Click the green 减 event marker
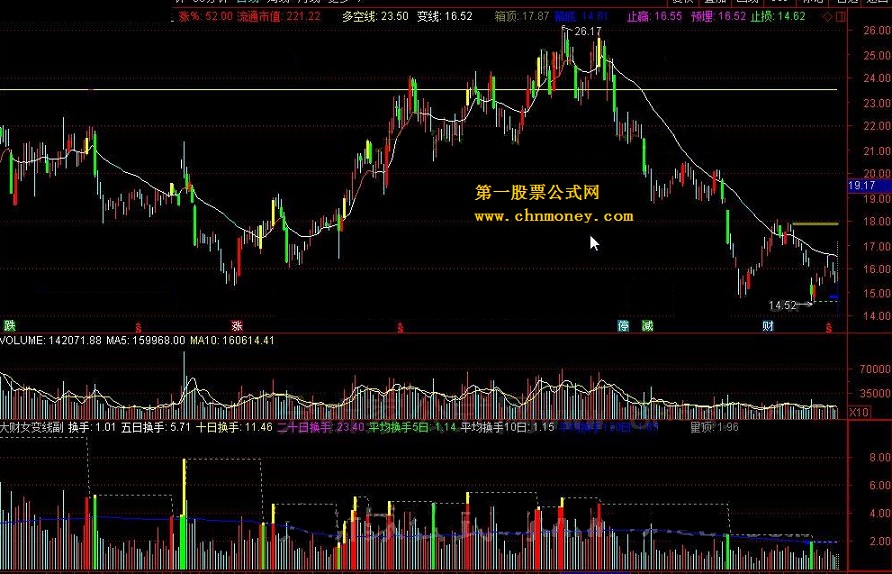892x574 pixels. pyautogui.click(x=647, y=326)
